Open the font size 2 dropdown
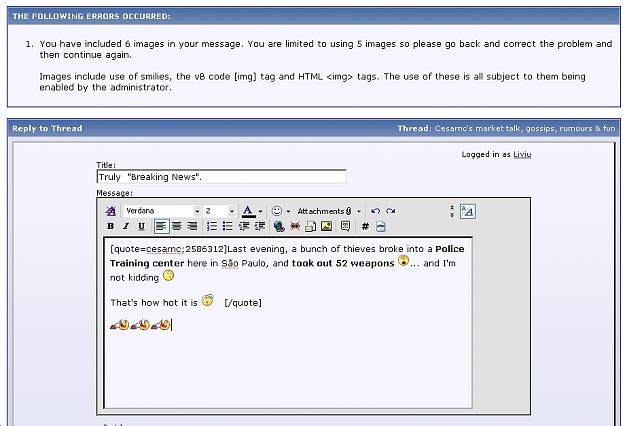The height and width of the screenshot is (426, 625). (x=232, y=211)
